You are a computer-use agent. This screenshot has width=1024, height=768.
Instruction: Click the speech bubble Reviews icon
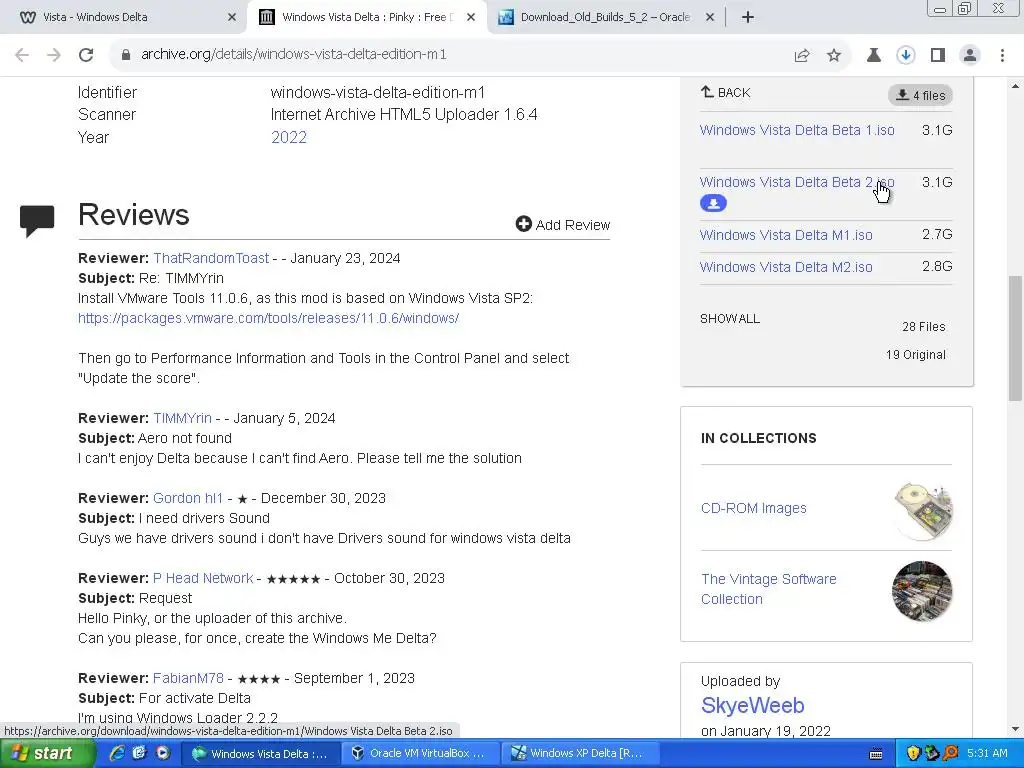click(37, 221)
